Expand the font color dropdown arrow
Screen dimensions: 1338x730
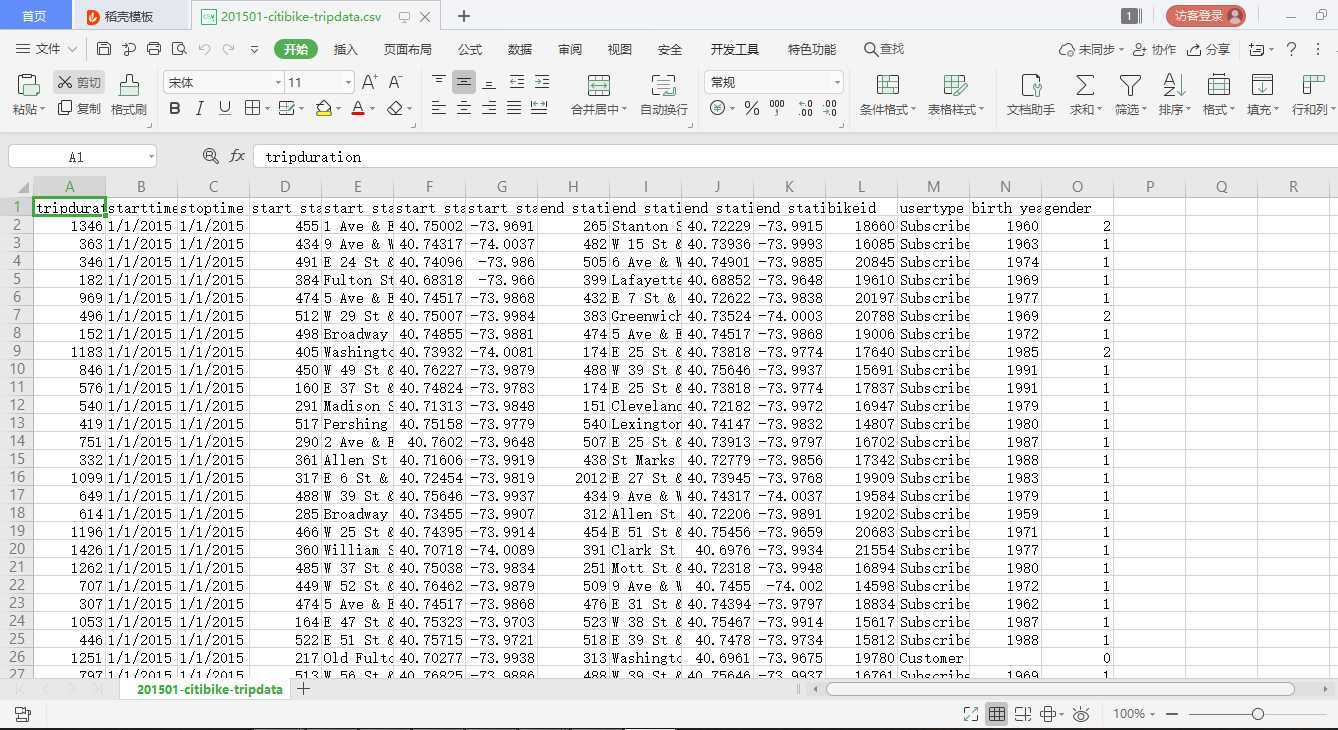point(373,108)
